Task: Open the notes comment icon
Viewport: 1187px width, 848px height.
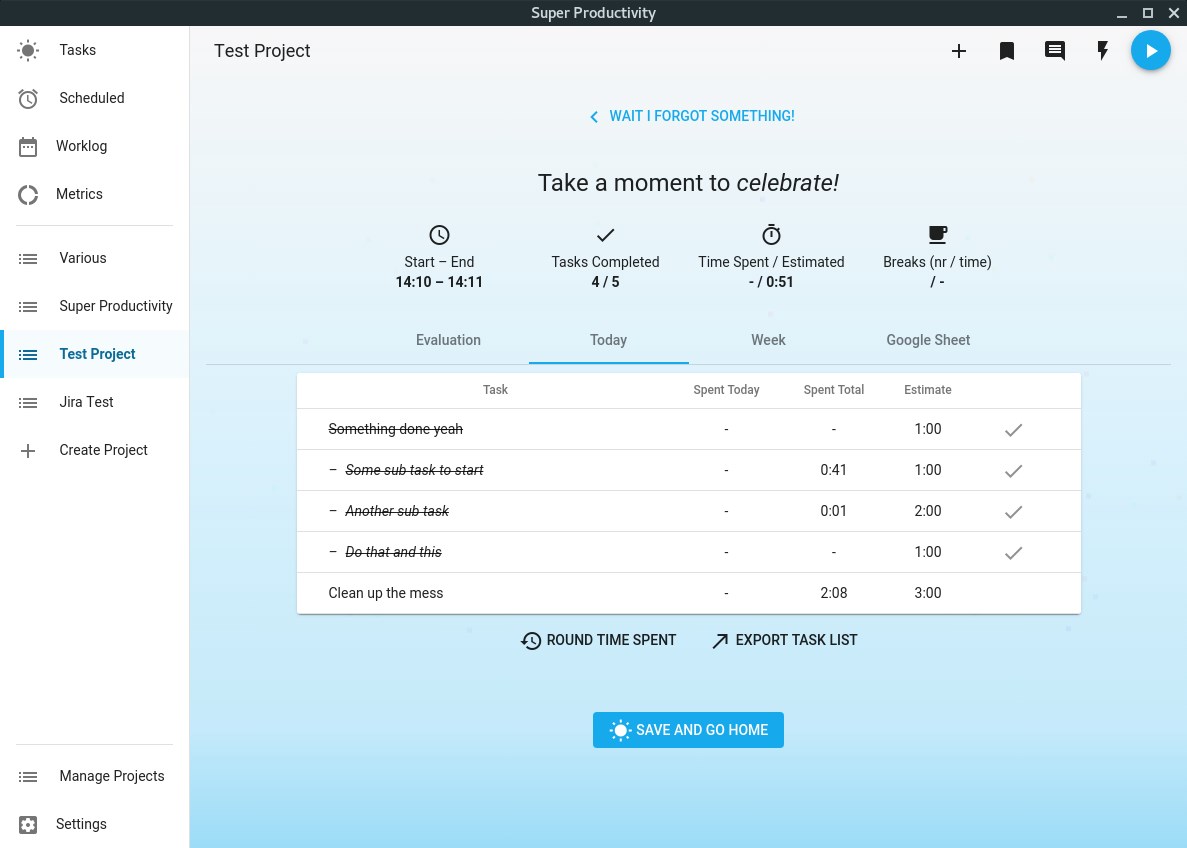Action: [1055, 51]
